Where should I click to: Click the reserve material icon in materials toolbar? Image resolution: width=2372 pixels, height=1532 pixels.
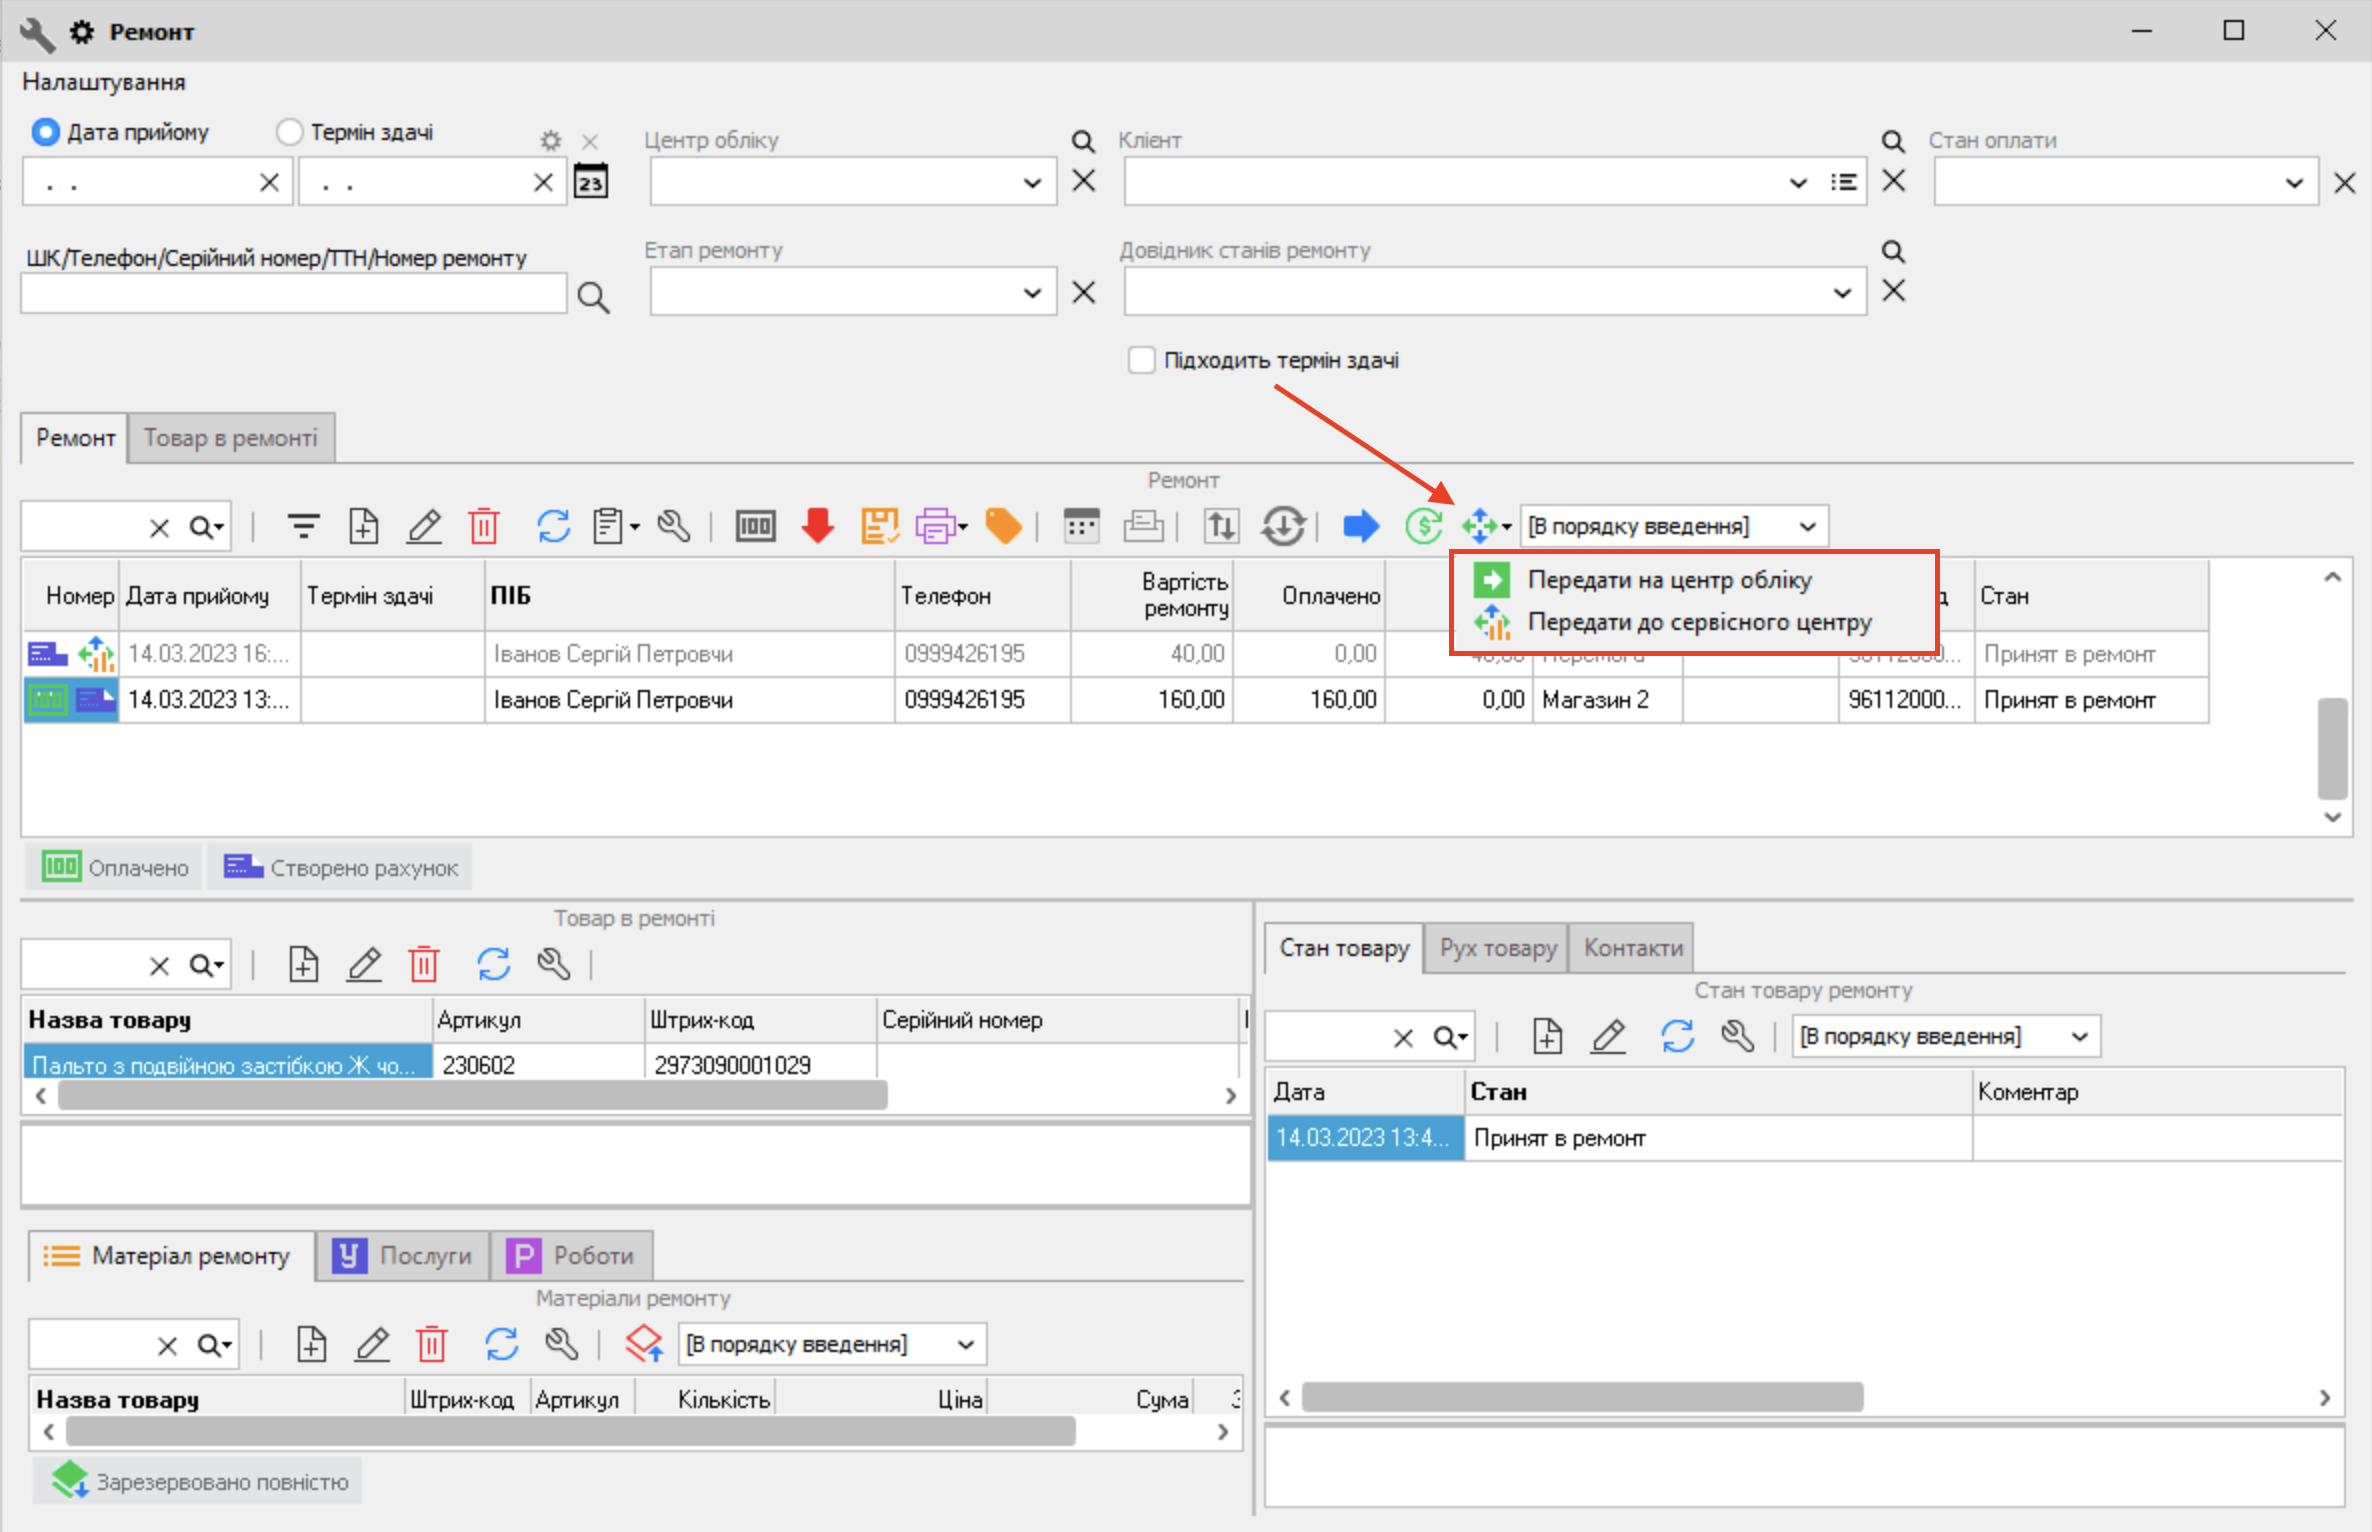pyautogui.click(x=644, y=1343)
